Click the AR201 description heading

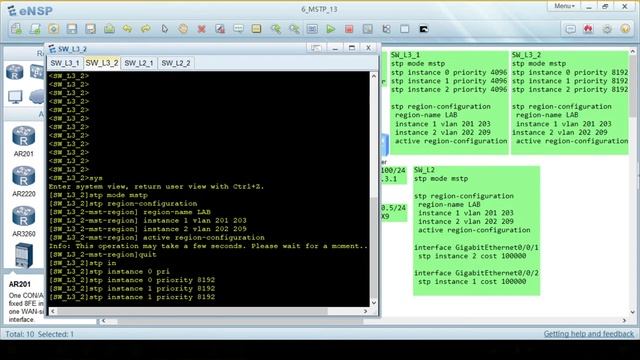[20, 284]
